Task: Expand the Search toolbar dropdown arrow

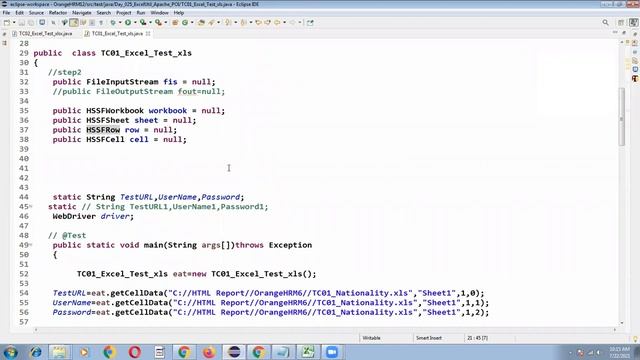Action: click(x=218, y=22)
